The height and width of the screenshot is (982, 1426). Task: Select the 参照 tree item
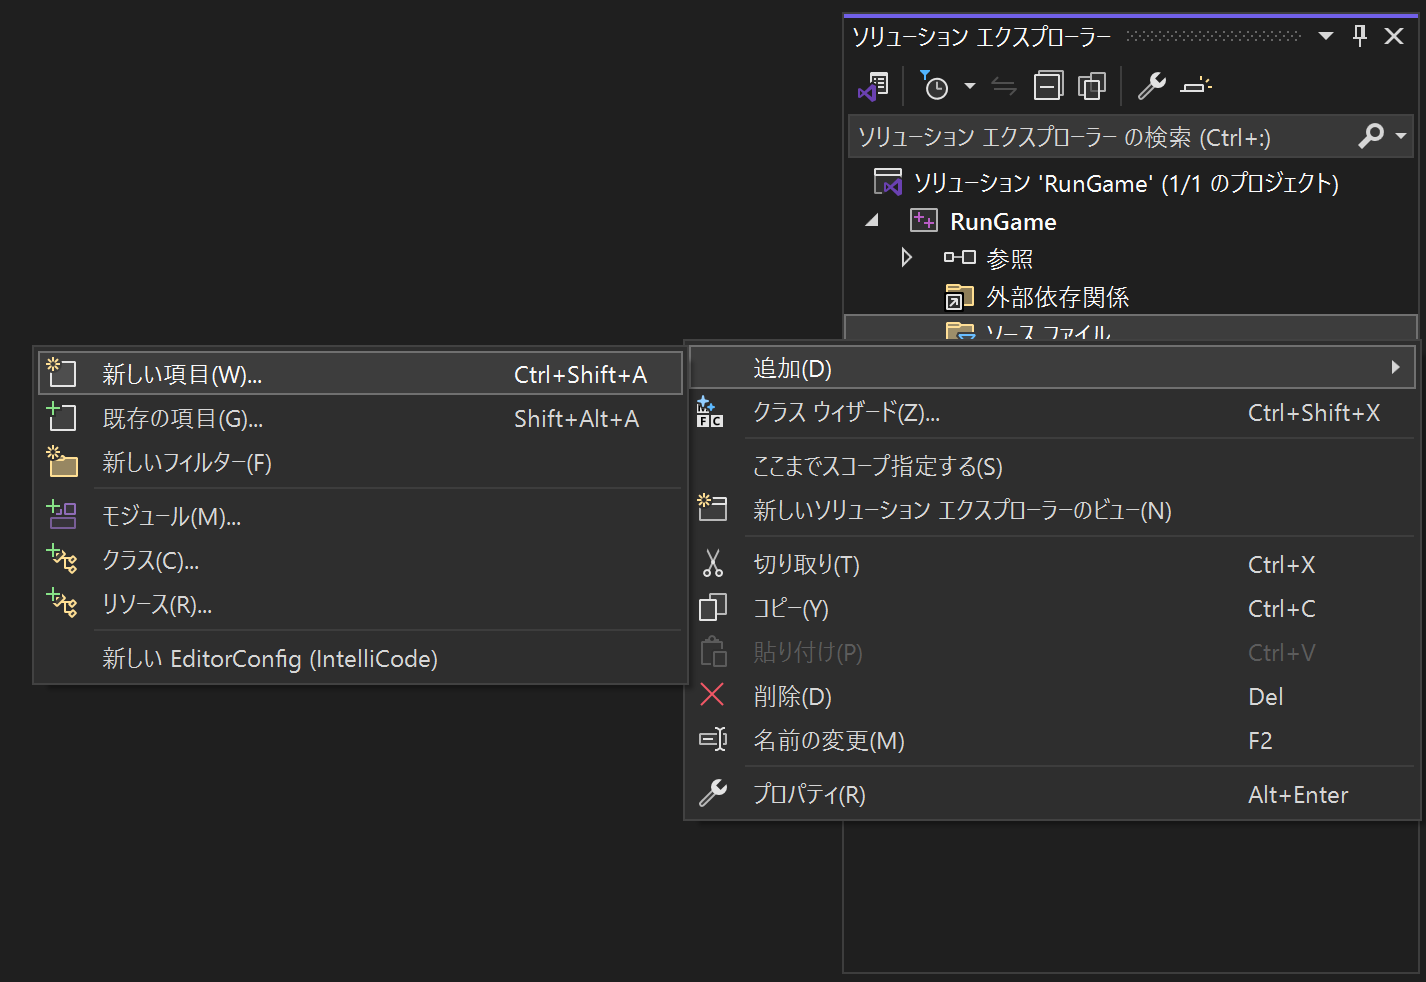[x=1009, y=259]
